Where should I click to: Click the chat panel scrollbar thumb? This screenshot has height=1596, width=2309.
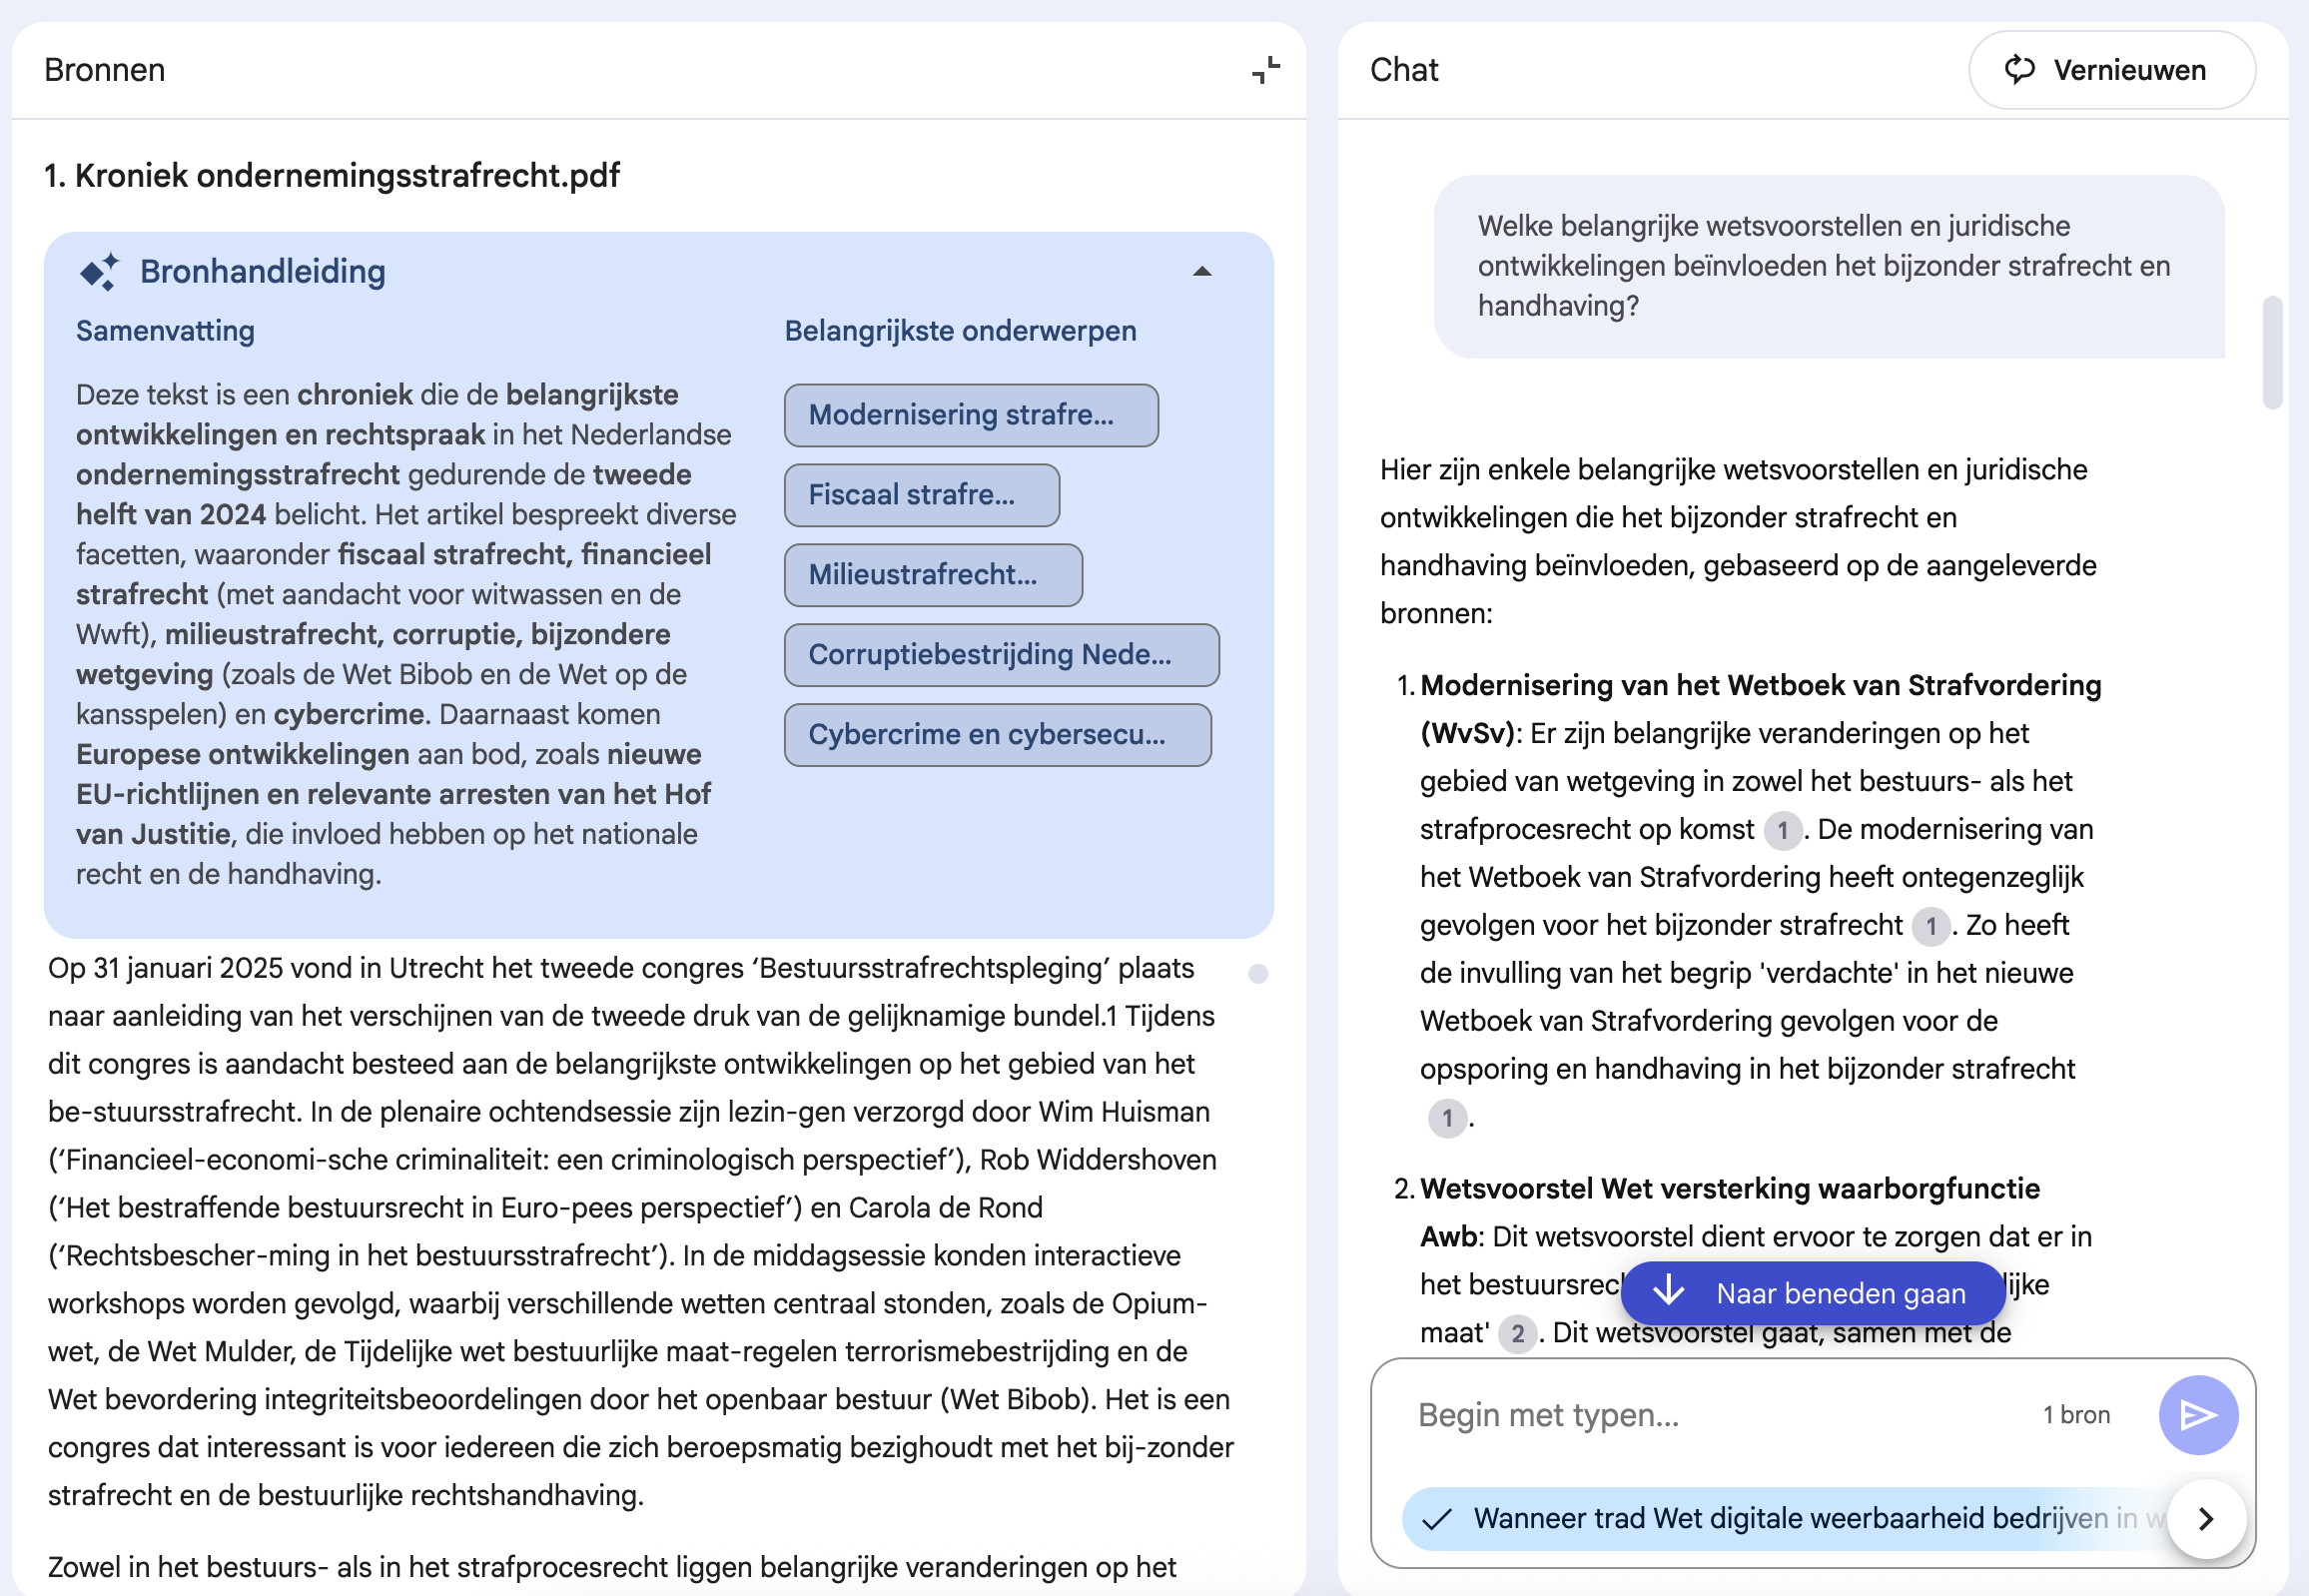point(2272,352)
